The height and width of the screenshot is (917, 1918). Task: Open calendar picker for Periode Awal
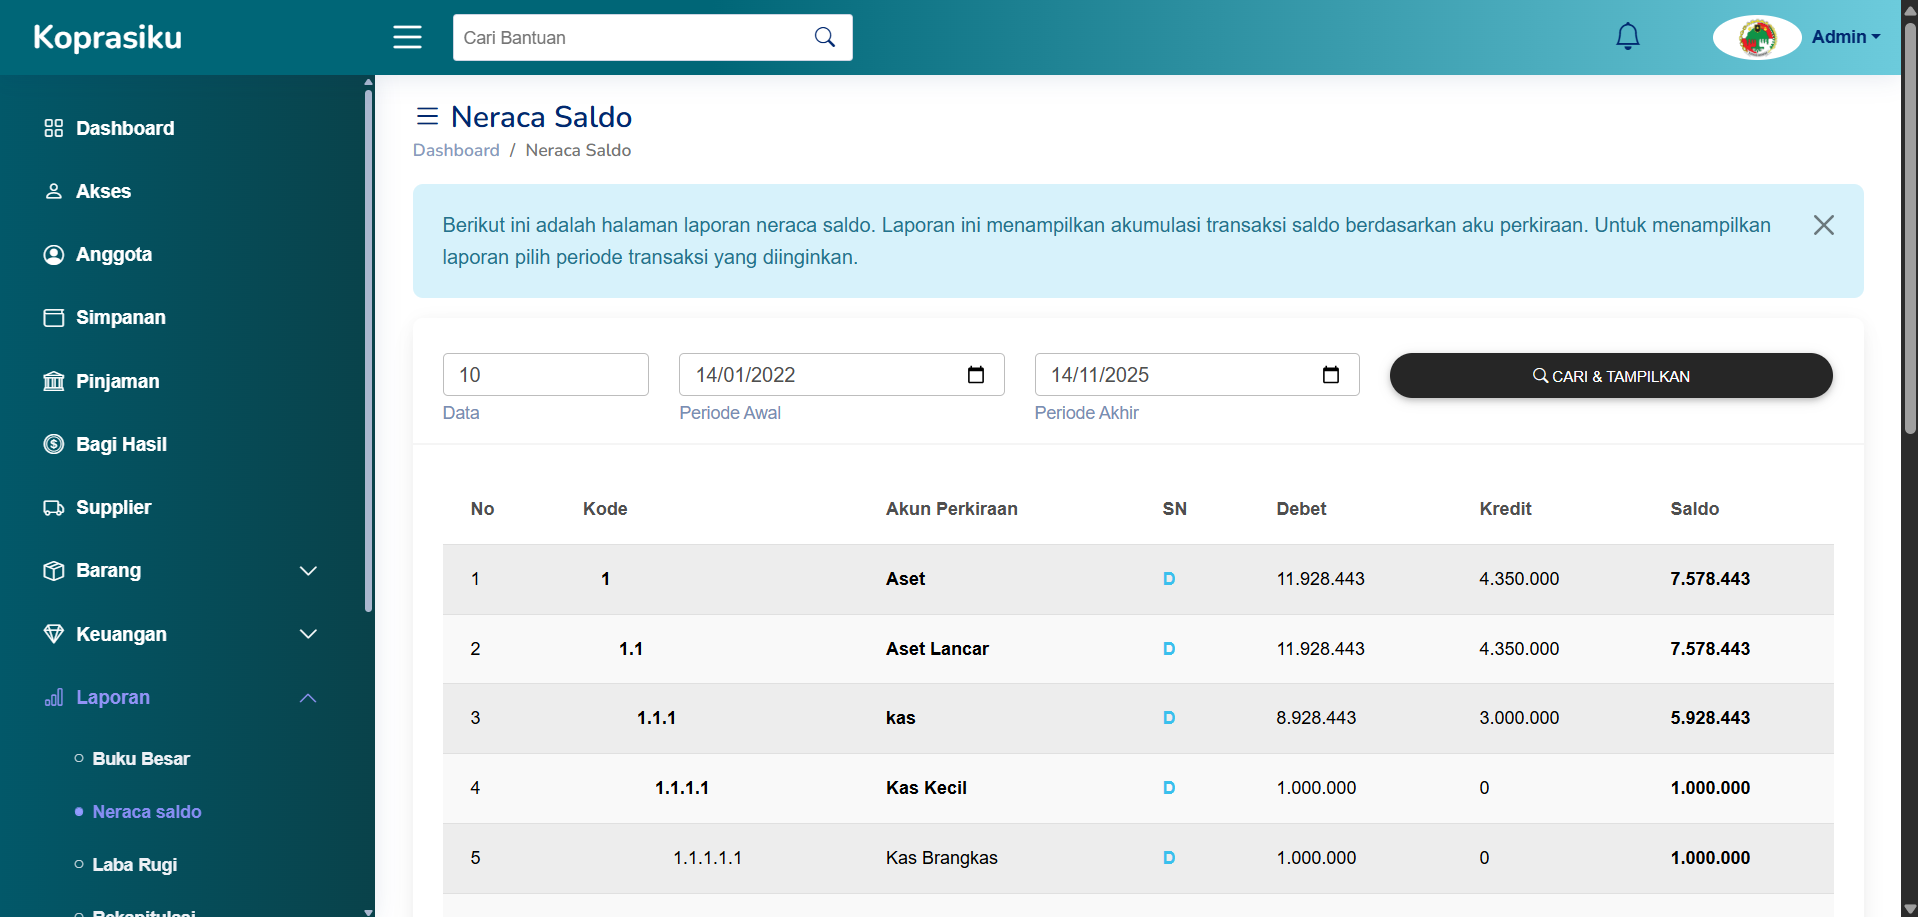point(975,375)
